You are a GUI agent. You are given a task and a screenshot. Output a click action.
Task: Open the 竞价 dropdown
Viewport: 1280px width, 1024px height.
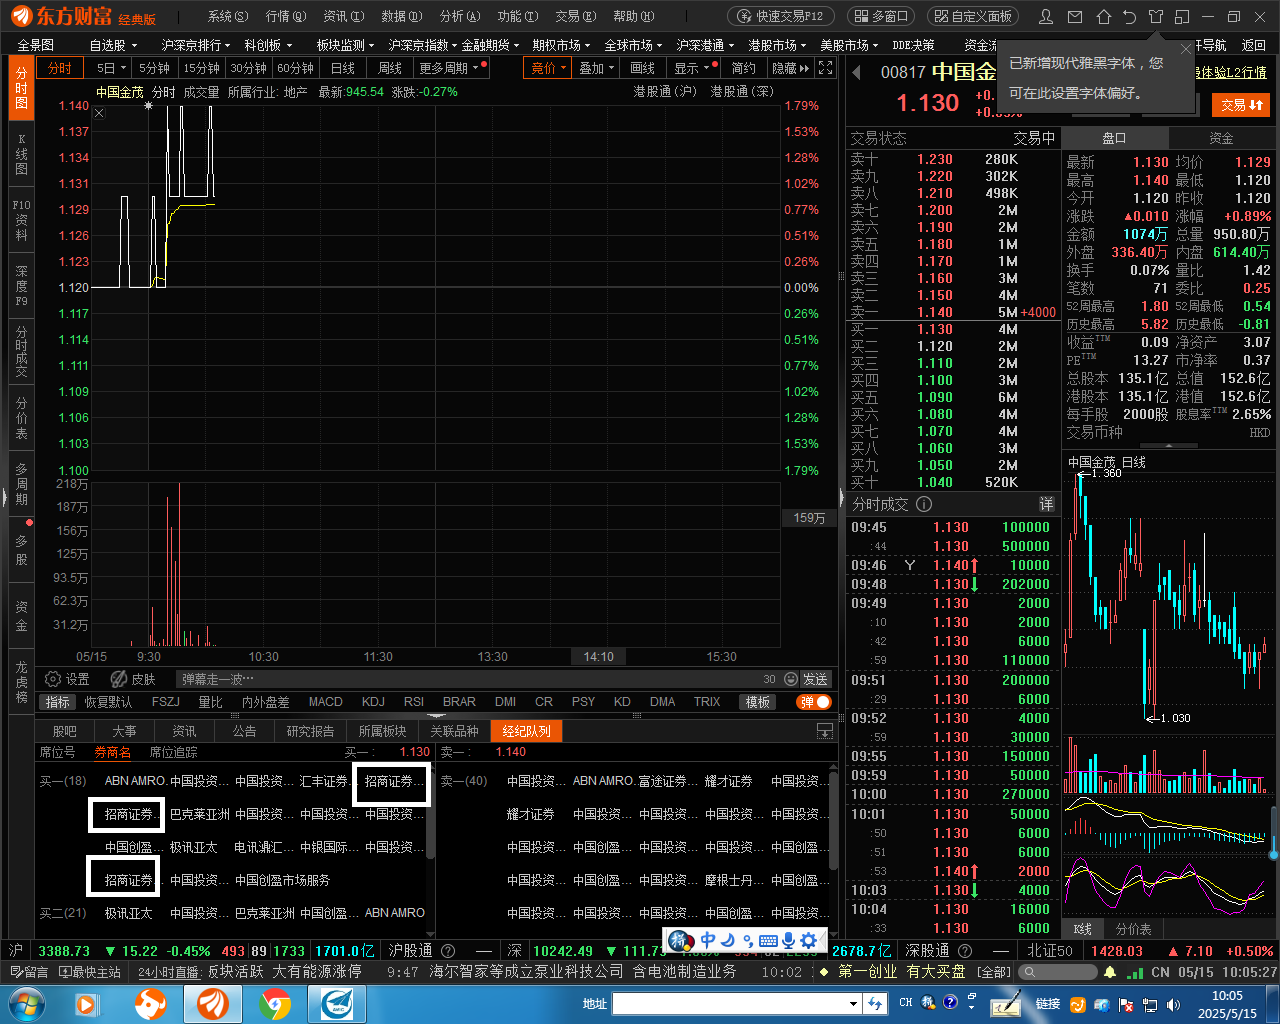pyautogui.click(x=548, y=68)
